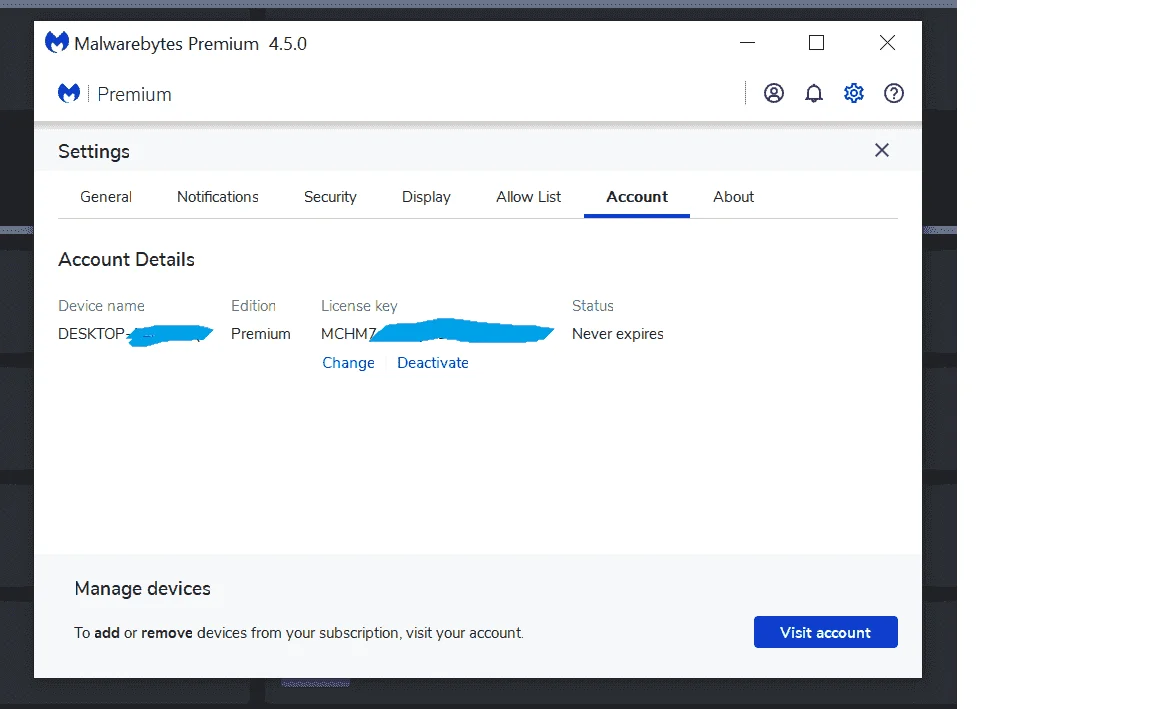Viewport: 1152px width, 709px height.
Task: Open the Allow List tab
Action: (528, 197)
